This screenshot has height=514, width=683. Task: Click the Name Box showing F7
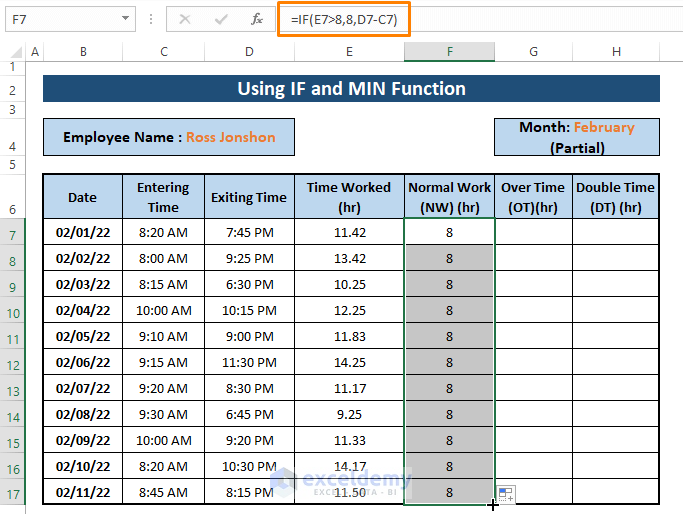[x=70, y=19]
